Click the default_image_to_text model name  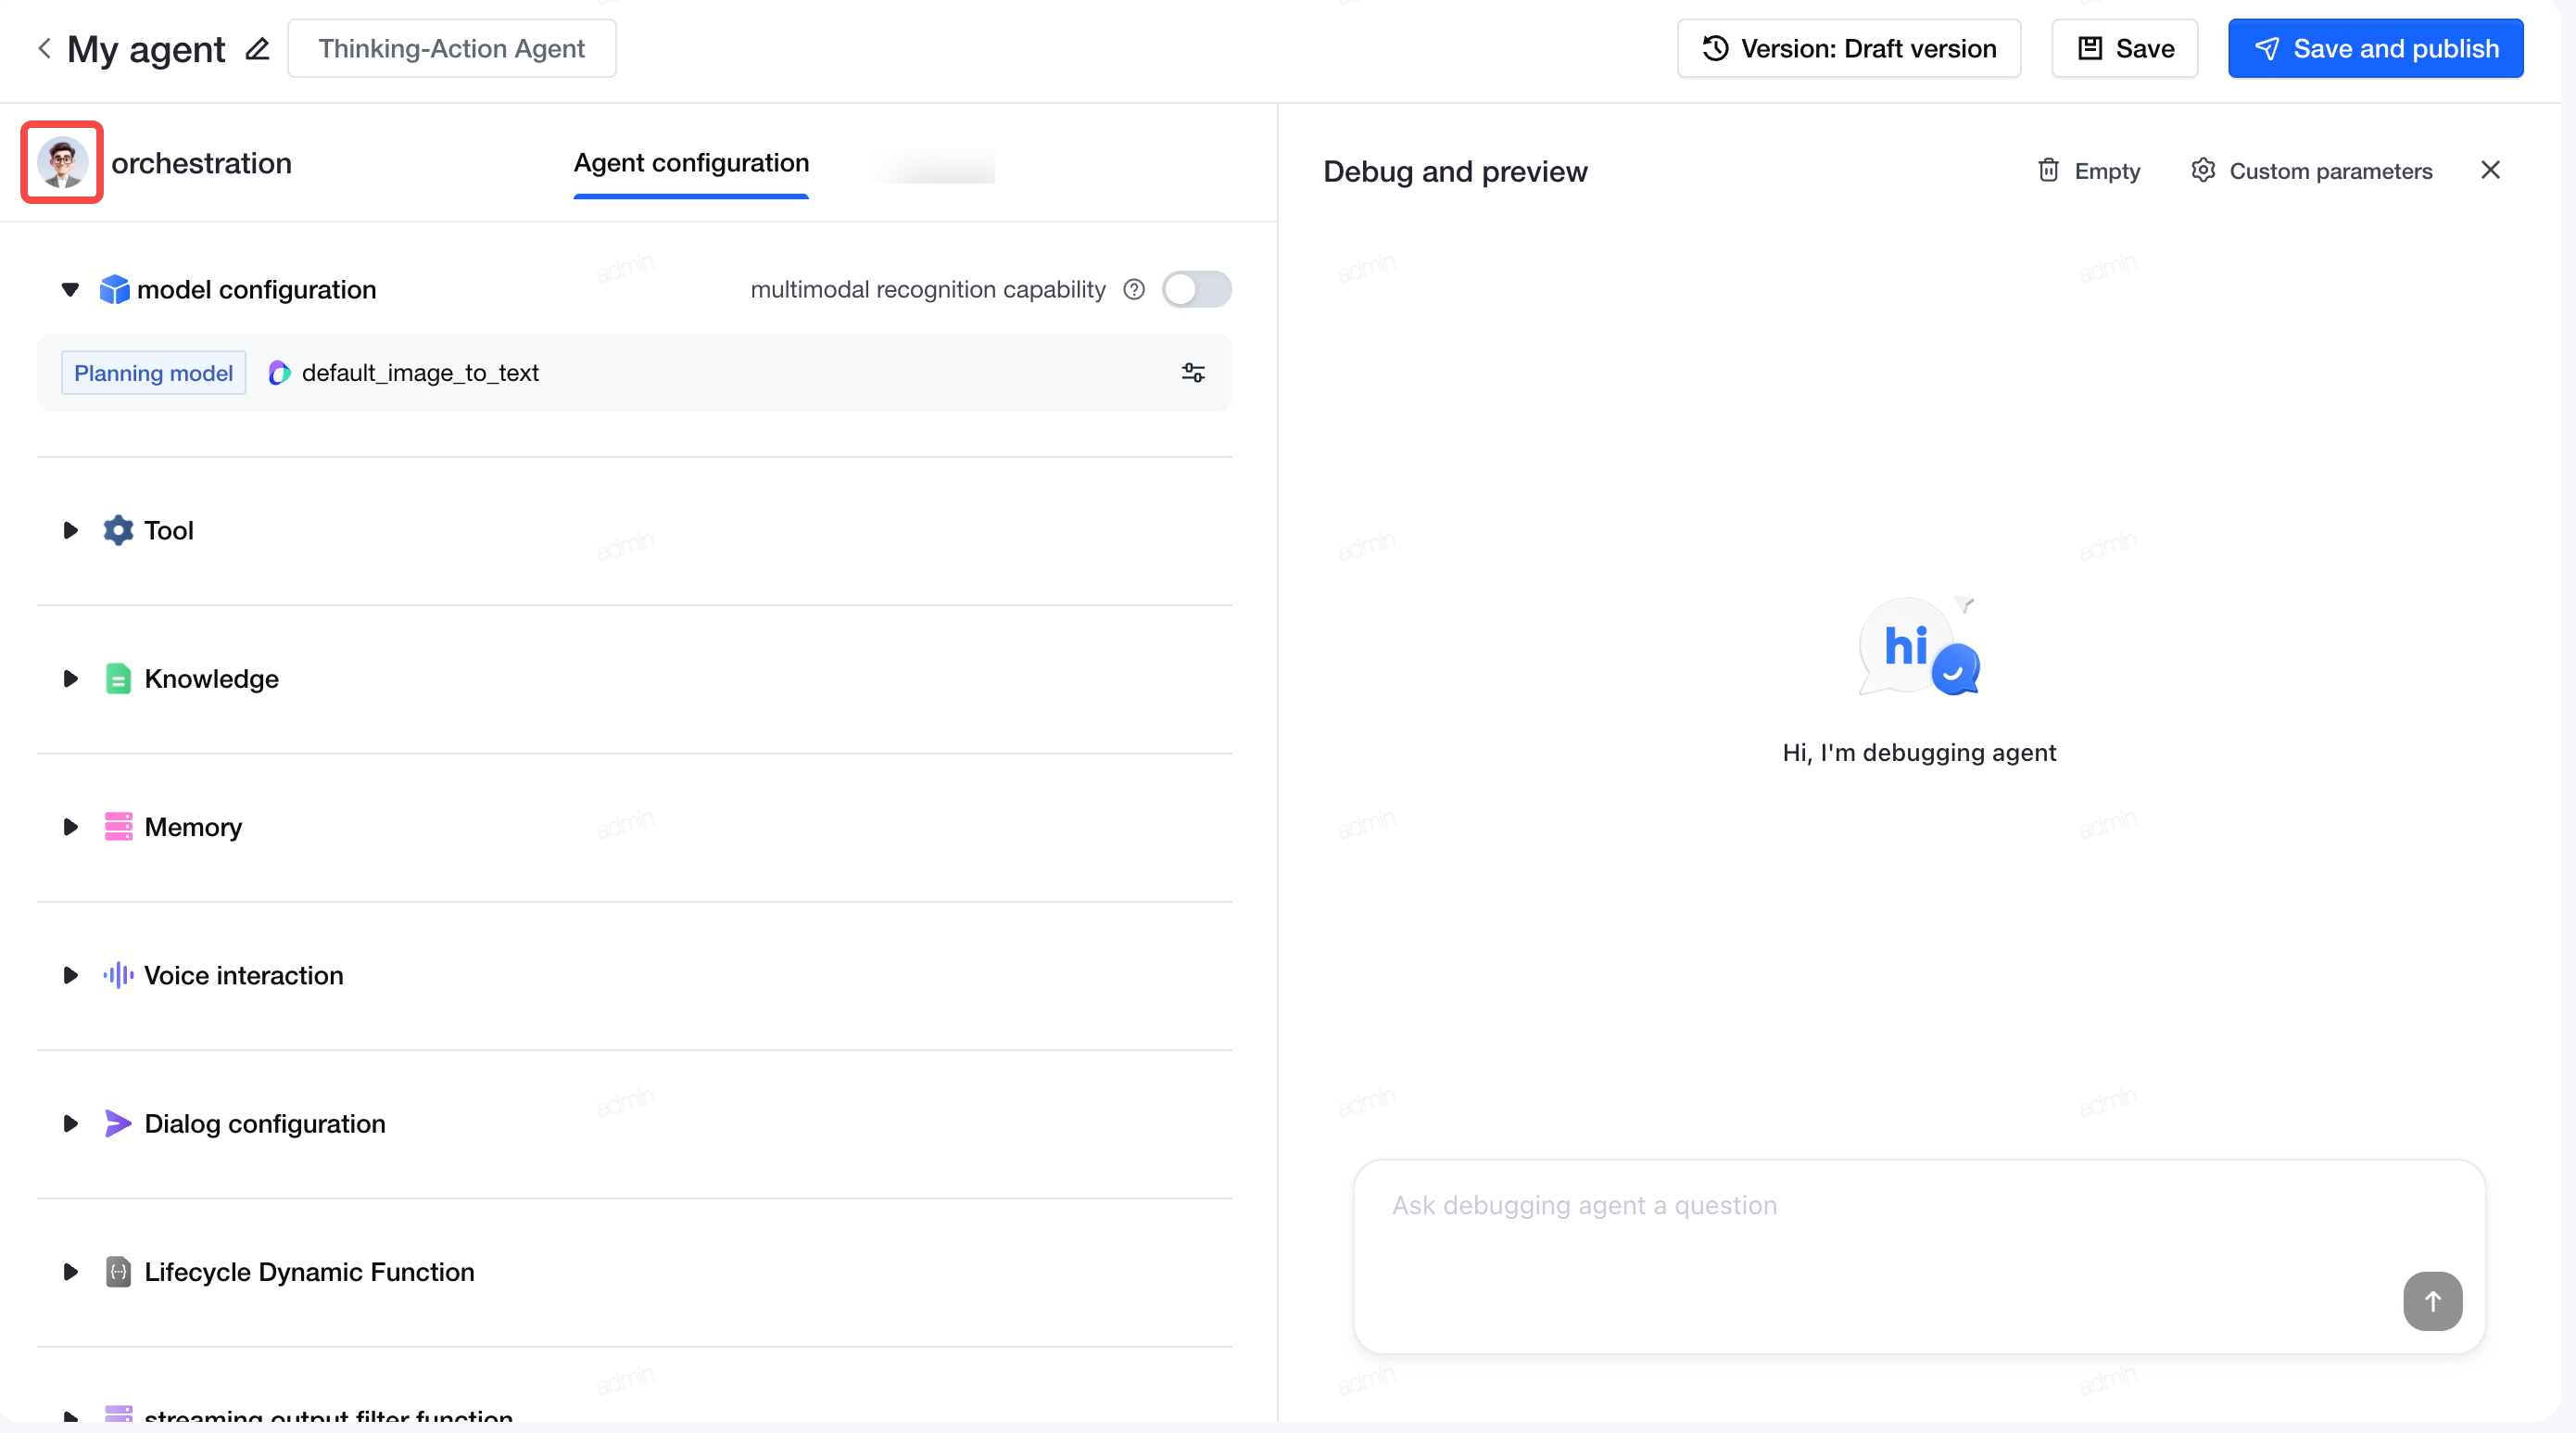pyautogui.click(x=420, y=373)
